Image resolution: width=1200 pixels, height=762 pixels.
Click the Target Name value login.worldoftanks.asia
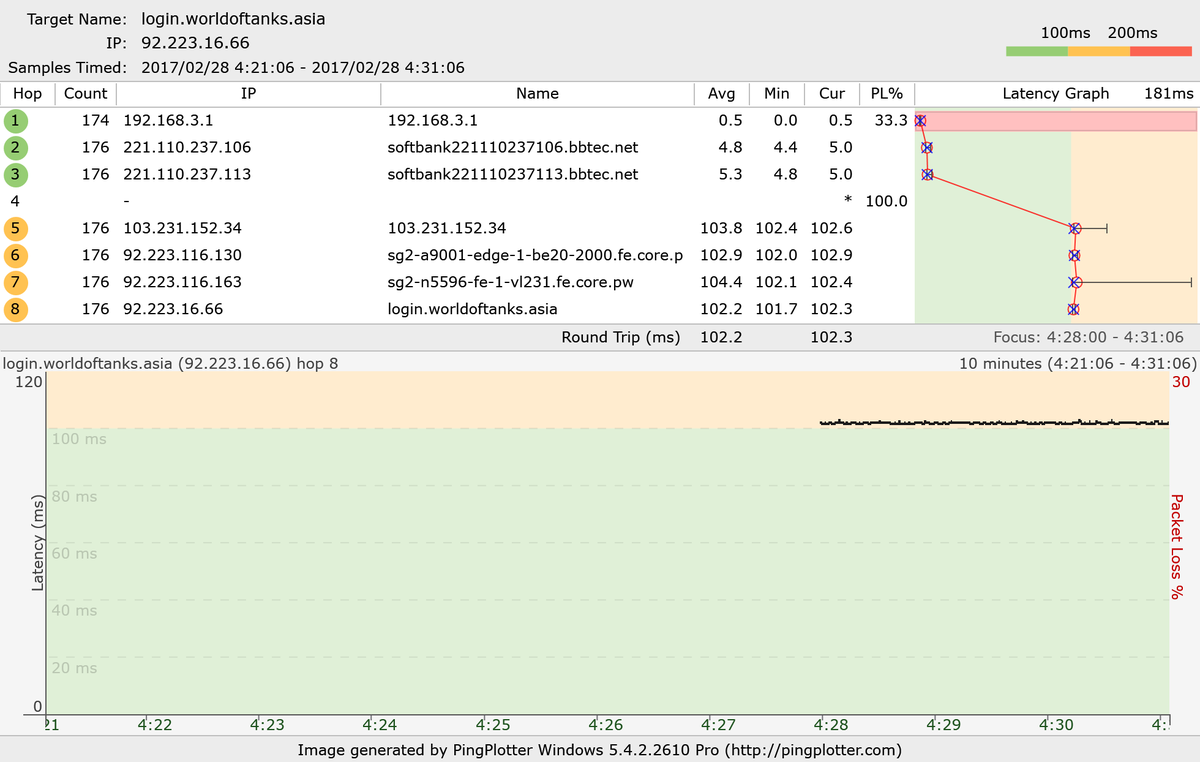(x=234, y=19)
